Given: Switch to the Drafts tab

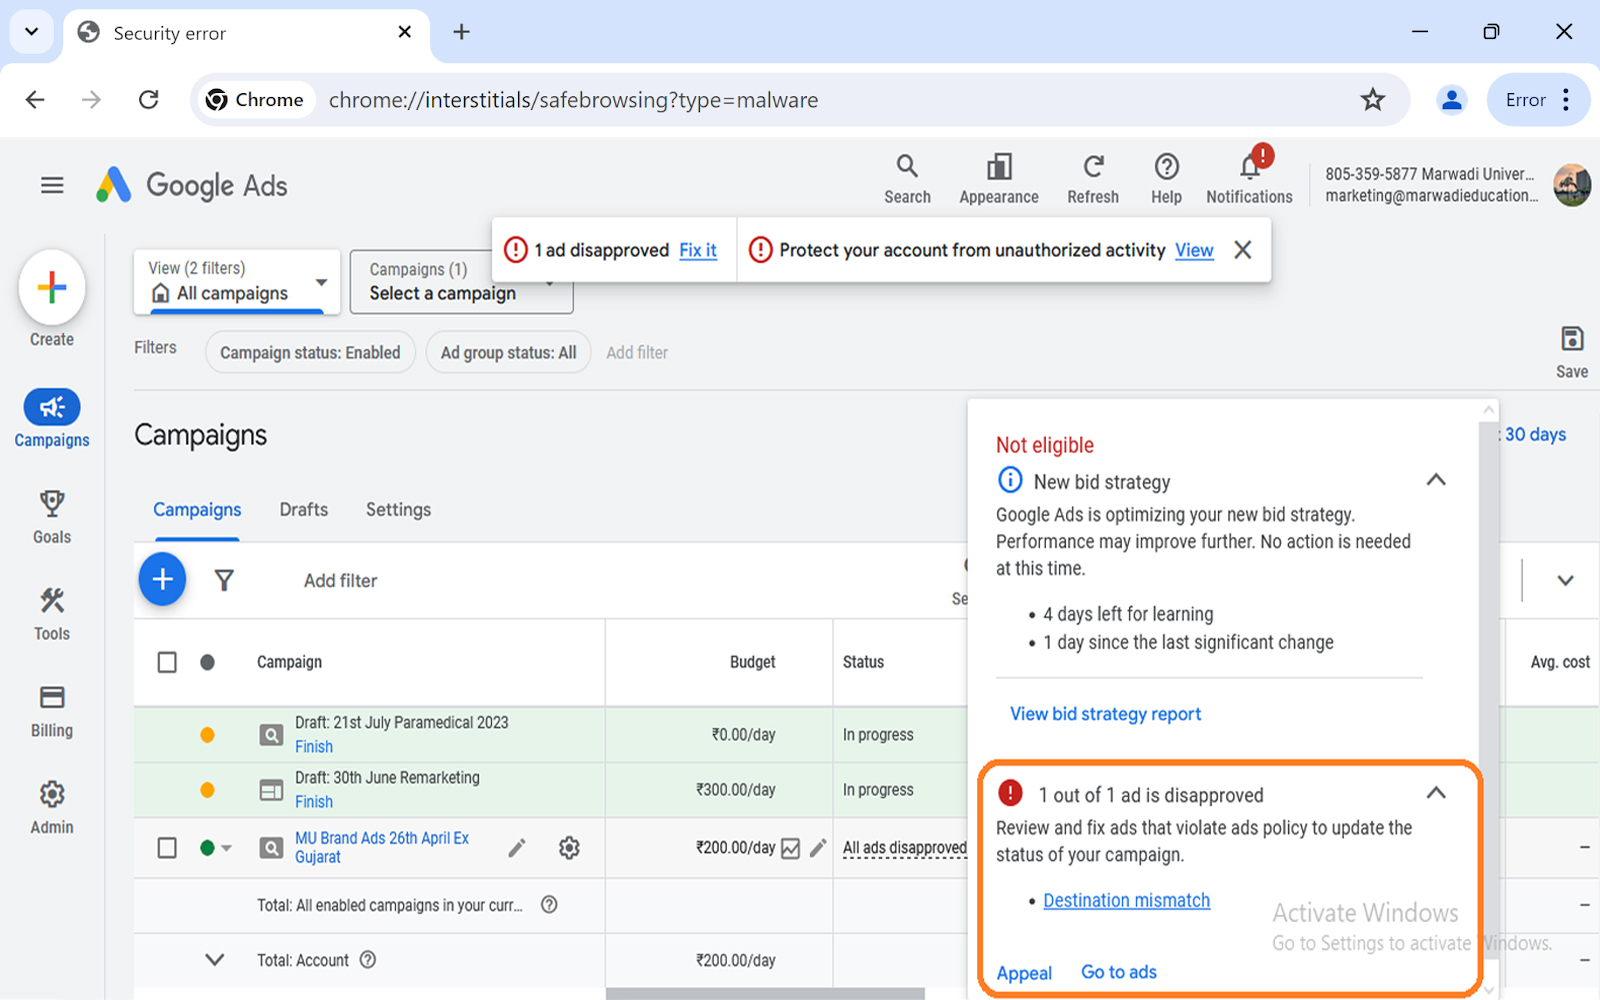Looking at the screenshot, I should pos(303,509).
